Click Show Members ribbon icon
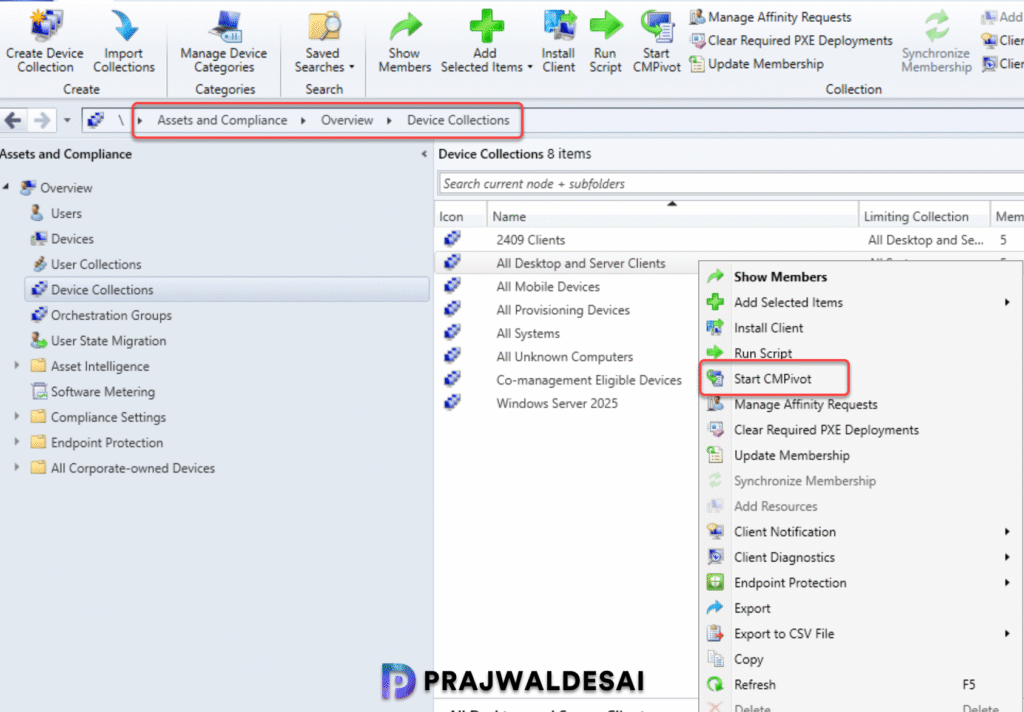The width and height of the screenshot is (1024, 712). tap(404, 40)
